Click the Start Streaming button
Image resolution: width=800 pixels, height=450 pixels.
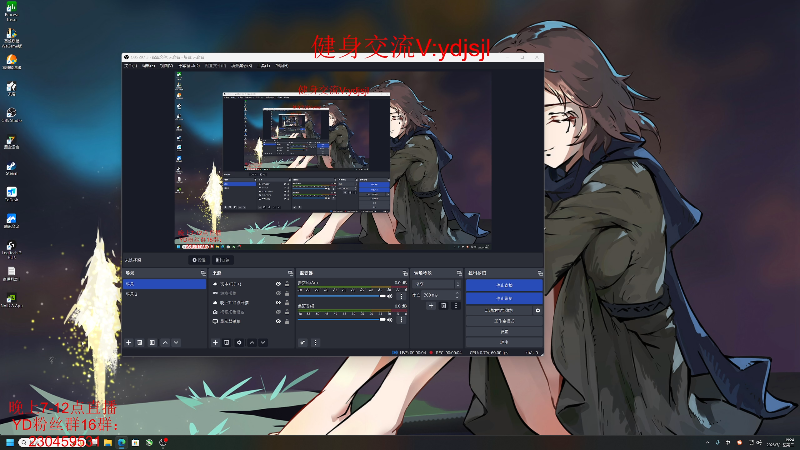pyautogui.click(x=504, y=285)
